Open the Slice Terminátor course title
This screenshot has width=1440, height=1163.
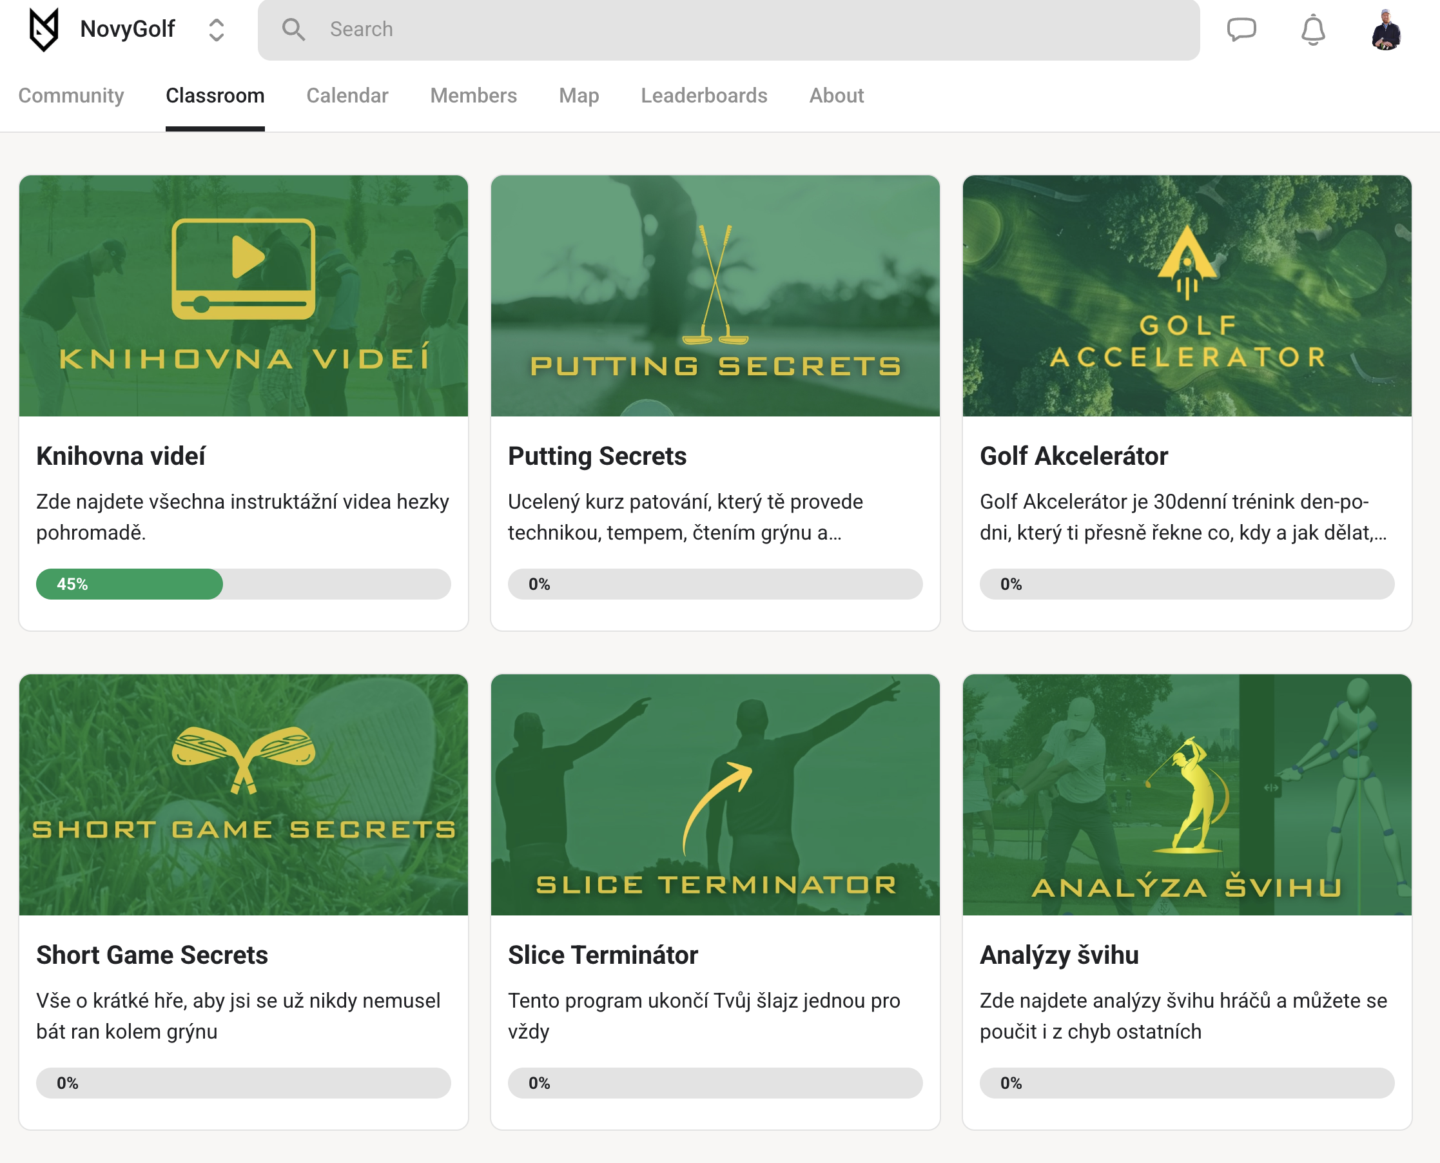(603, 955)
